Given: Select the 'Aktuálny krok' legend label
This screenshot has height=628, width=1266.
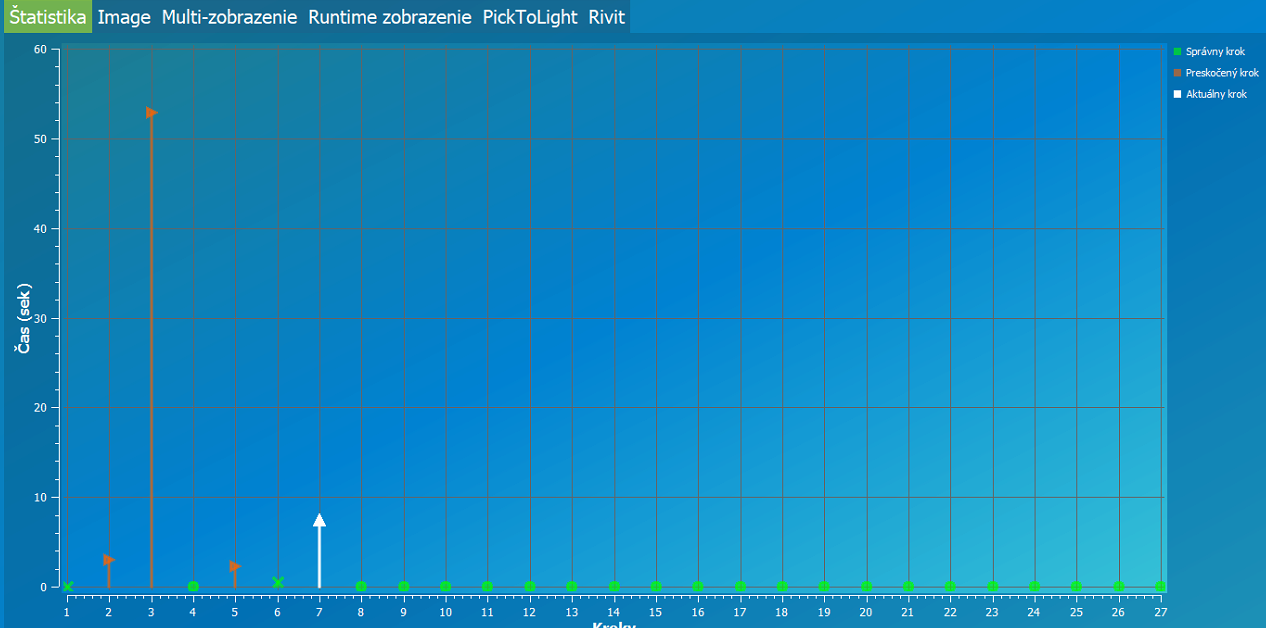Looking at the screenshot, I should click(1216, 95).
